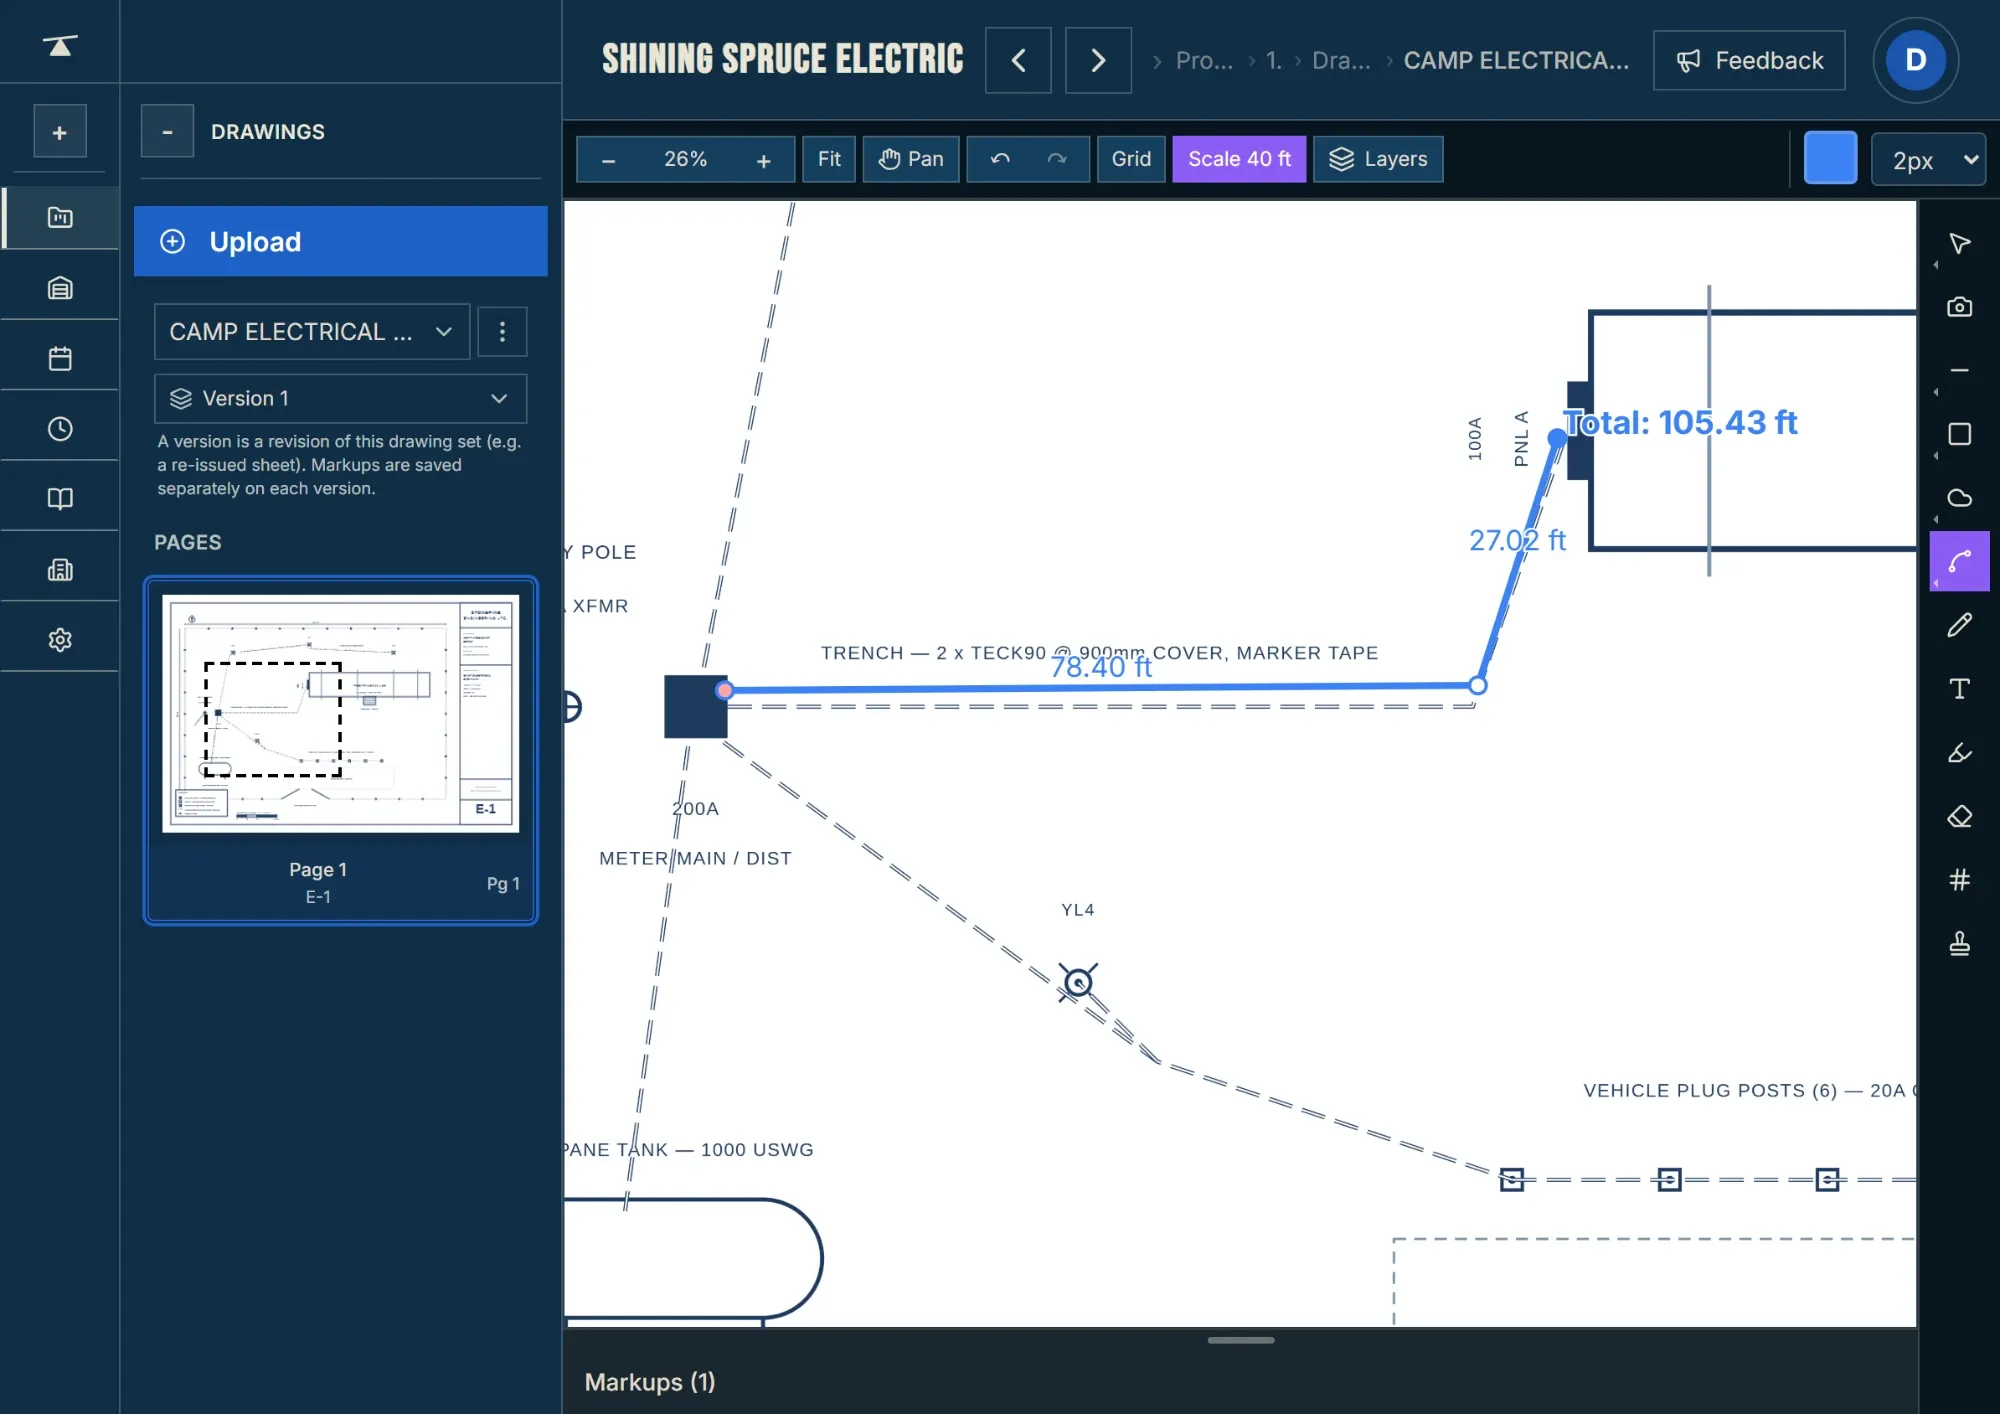Click the Upload button
This screenshot has height=1414, width=2000.
click(x=341, y=241)
